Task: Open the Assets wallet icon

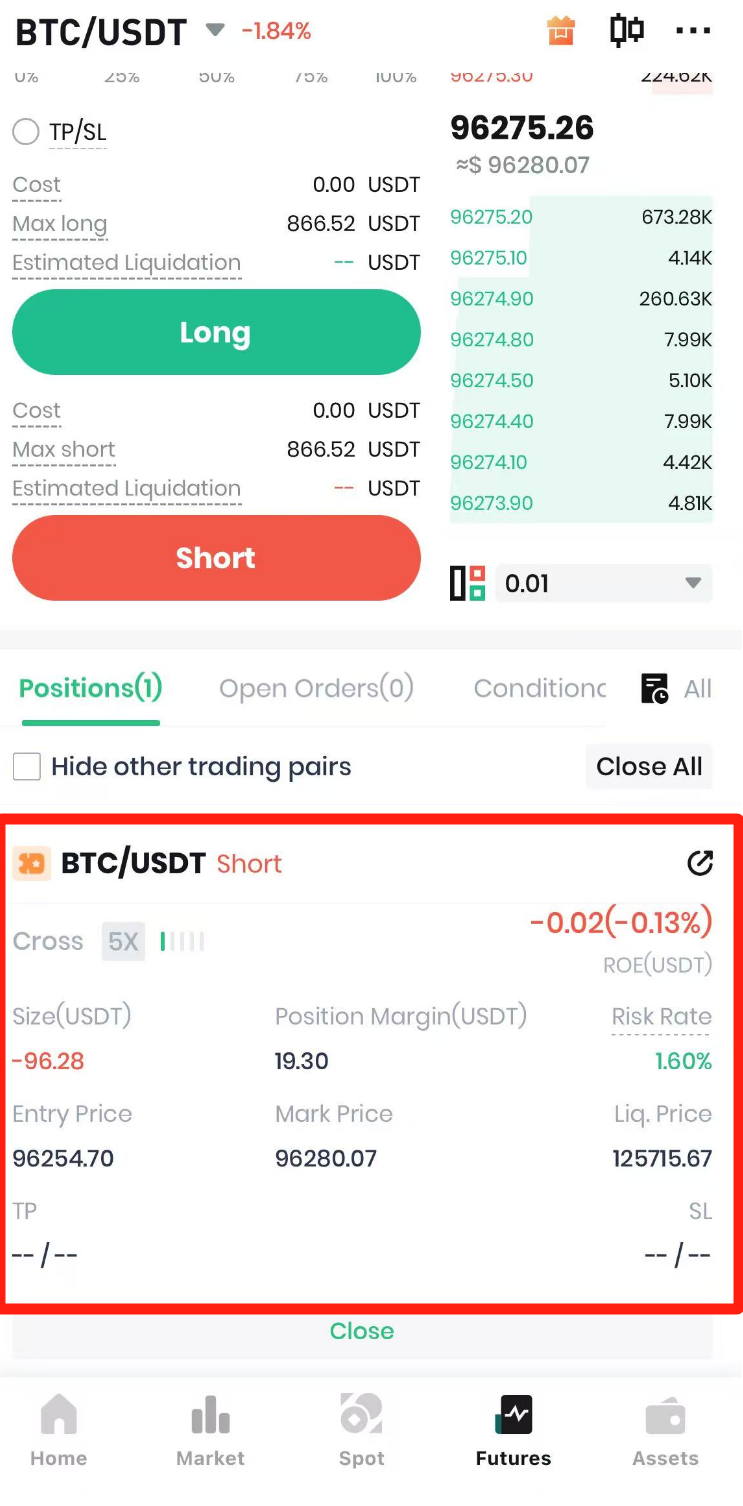Action: 665,1431
